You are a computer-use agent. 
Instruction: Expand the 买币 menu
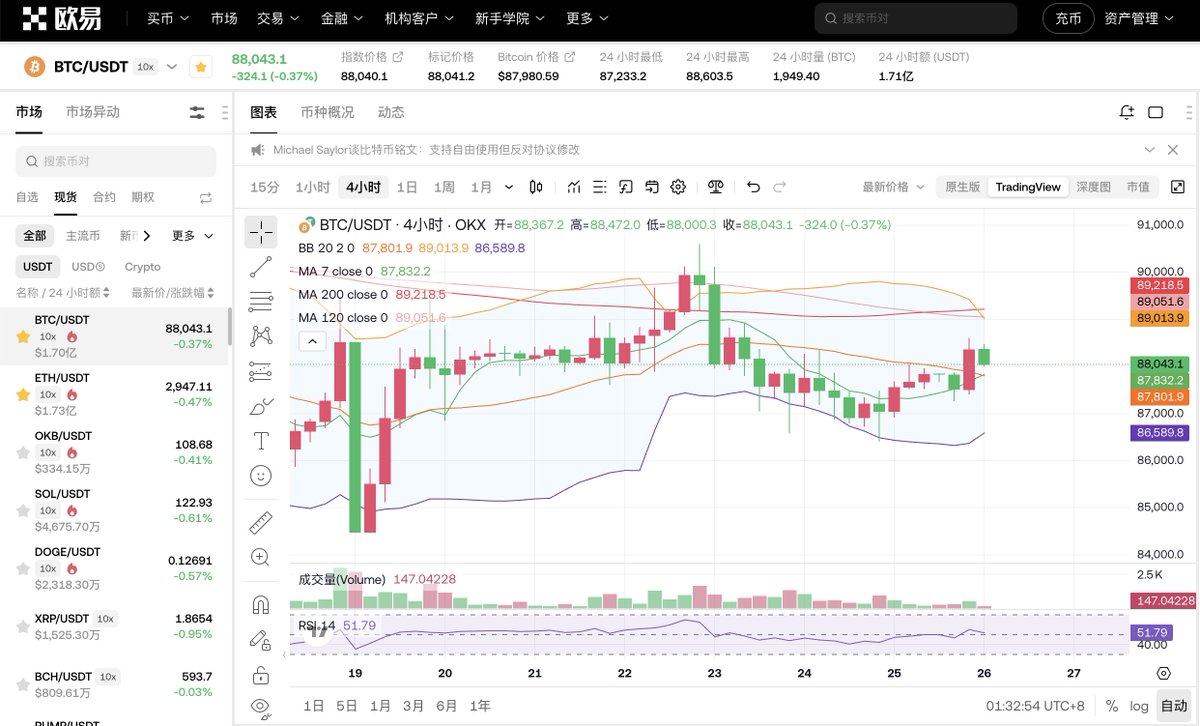click(x=166, y=18)
